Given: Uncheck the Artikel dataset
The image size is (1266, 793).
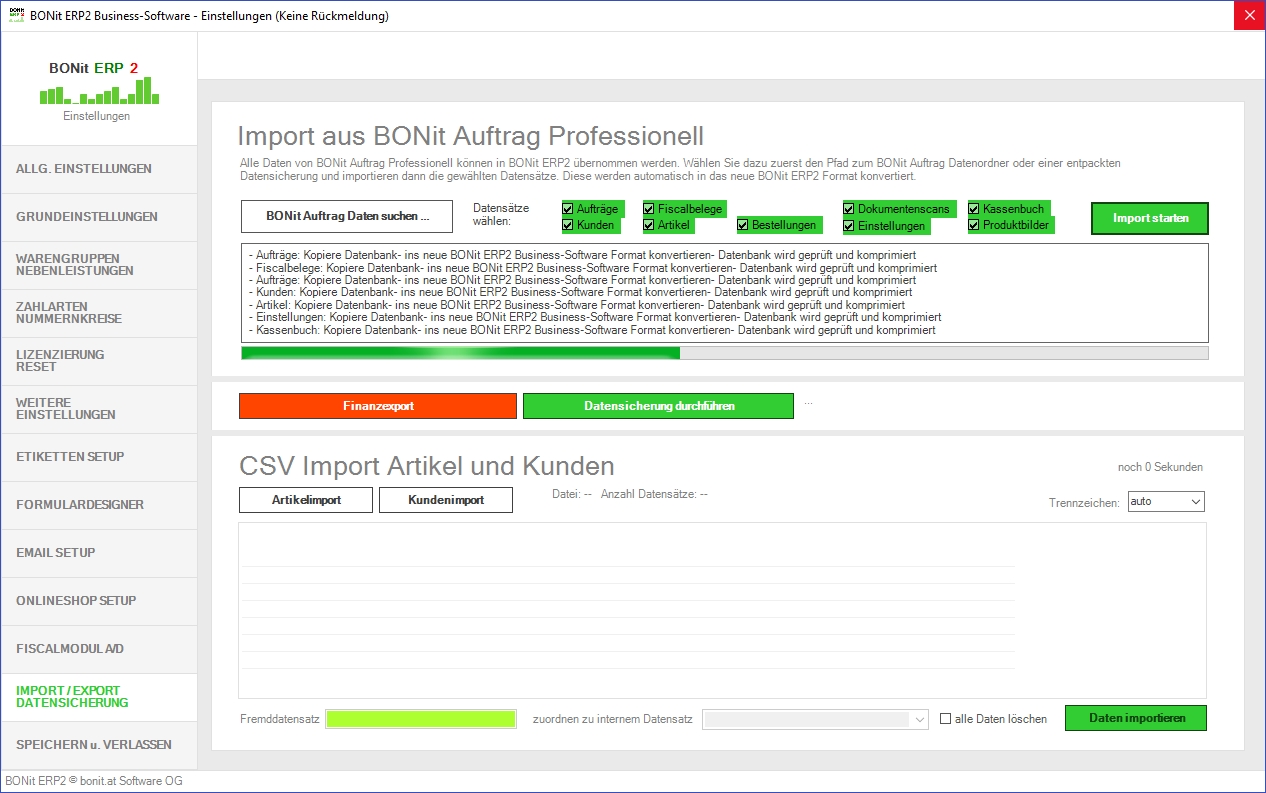Looking at the screenshot, I should click(649, 225).
